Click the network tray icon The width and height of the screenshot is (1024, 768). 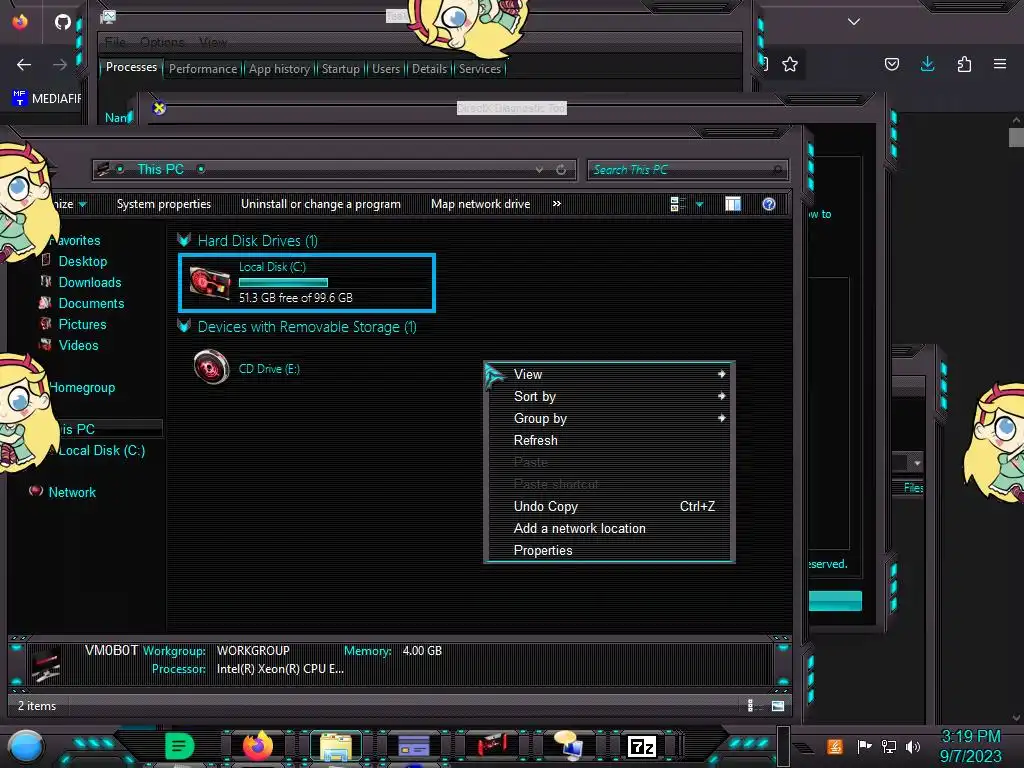pyautogui.click(x=889, y=746)
